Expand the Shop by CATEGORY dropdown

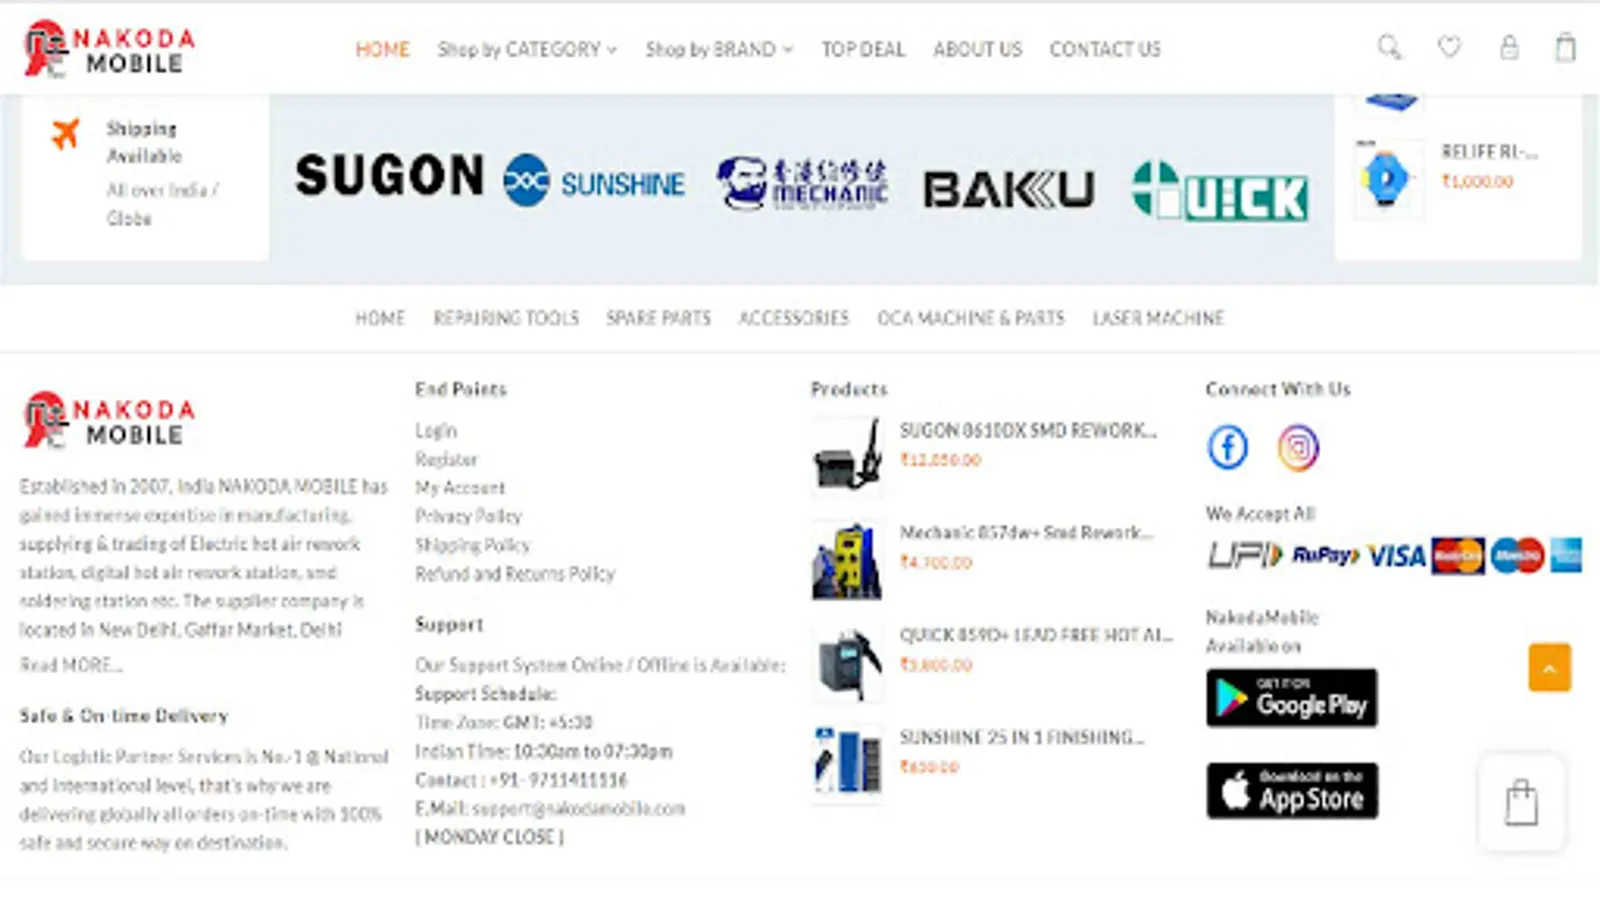click(x=527, y=49)
